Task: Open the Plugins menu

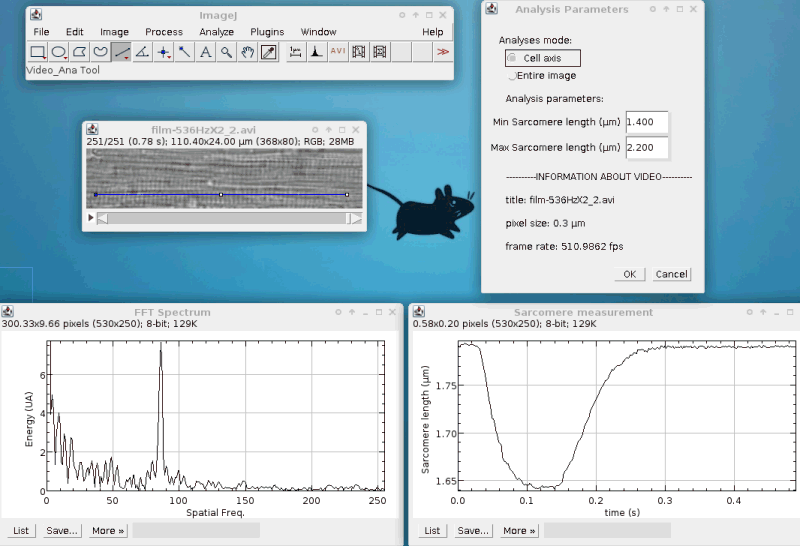Action: [x=267, y=32]
